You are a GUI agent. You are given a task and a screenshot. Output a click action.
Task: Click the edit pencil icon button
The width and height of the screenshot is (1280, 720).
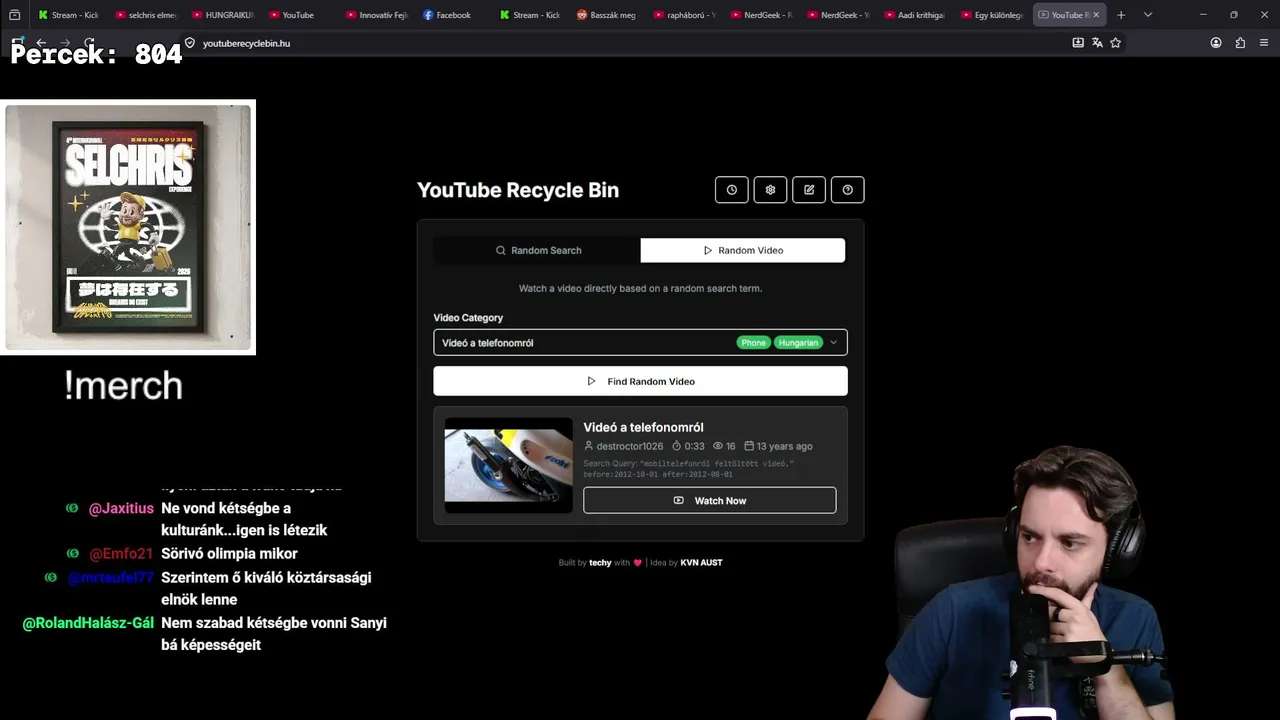[809, 190]
